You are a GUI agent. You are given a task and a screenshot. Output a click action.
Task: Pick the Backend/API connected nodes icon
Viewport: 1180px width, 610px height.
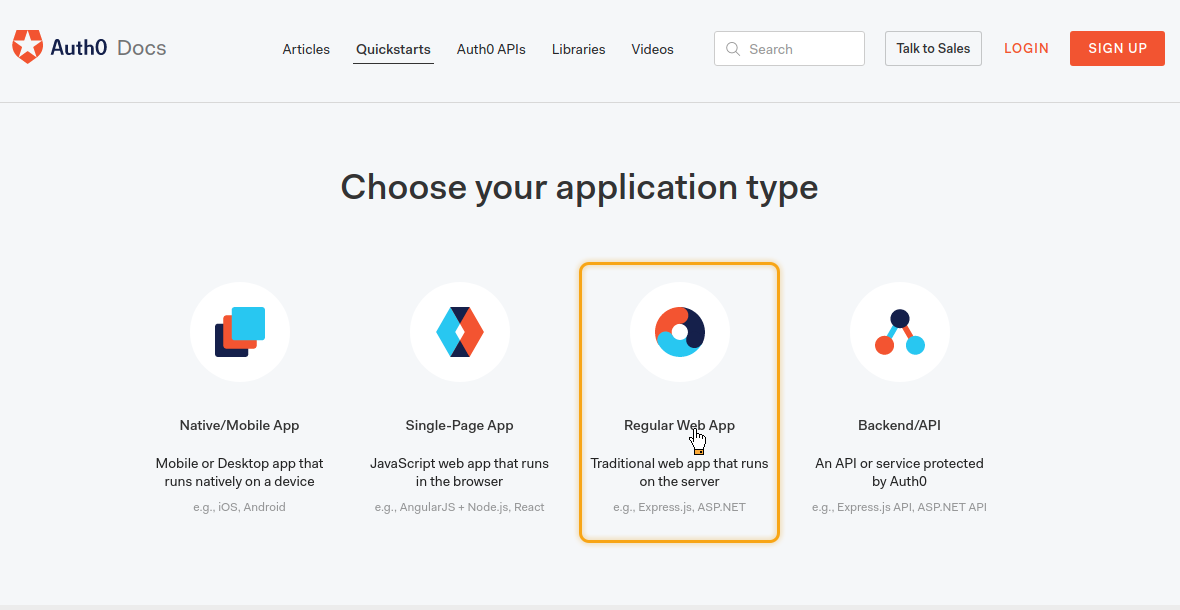click(x=900, y=332)
